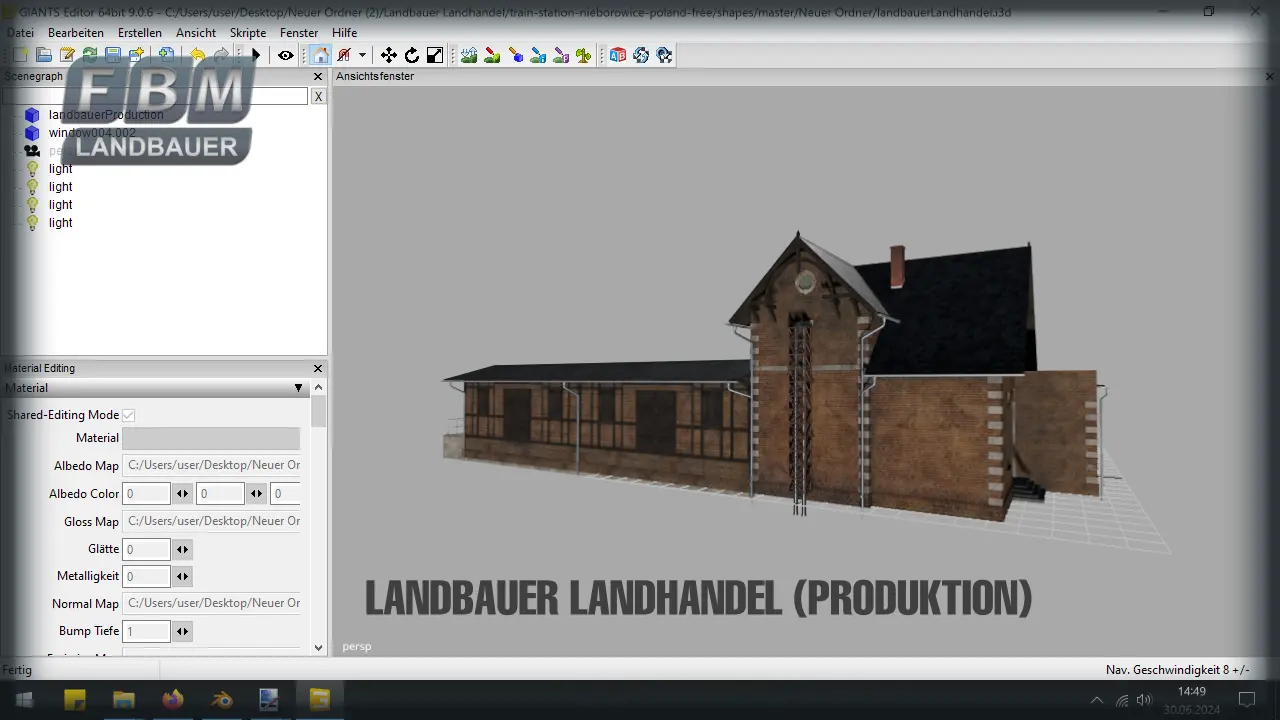Open the Windows Start menu
This screenshot has height=720, width=1280.
pos(24,699)
